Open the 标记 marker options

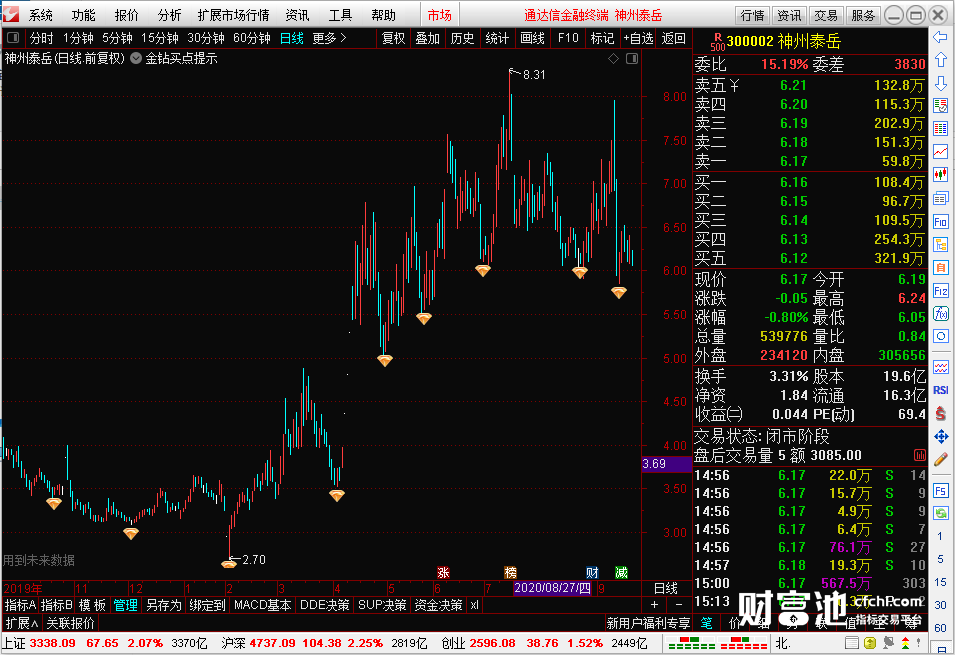[602, 38]
